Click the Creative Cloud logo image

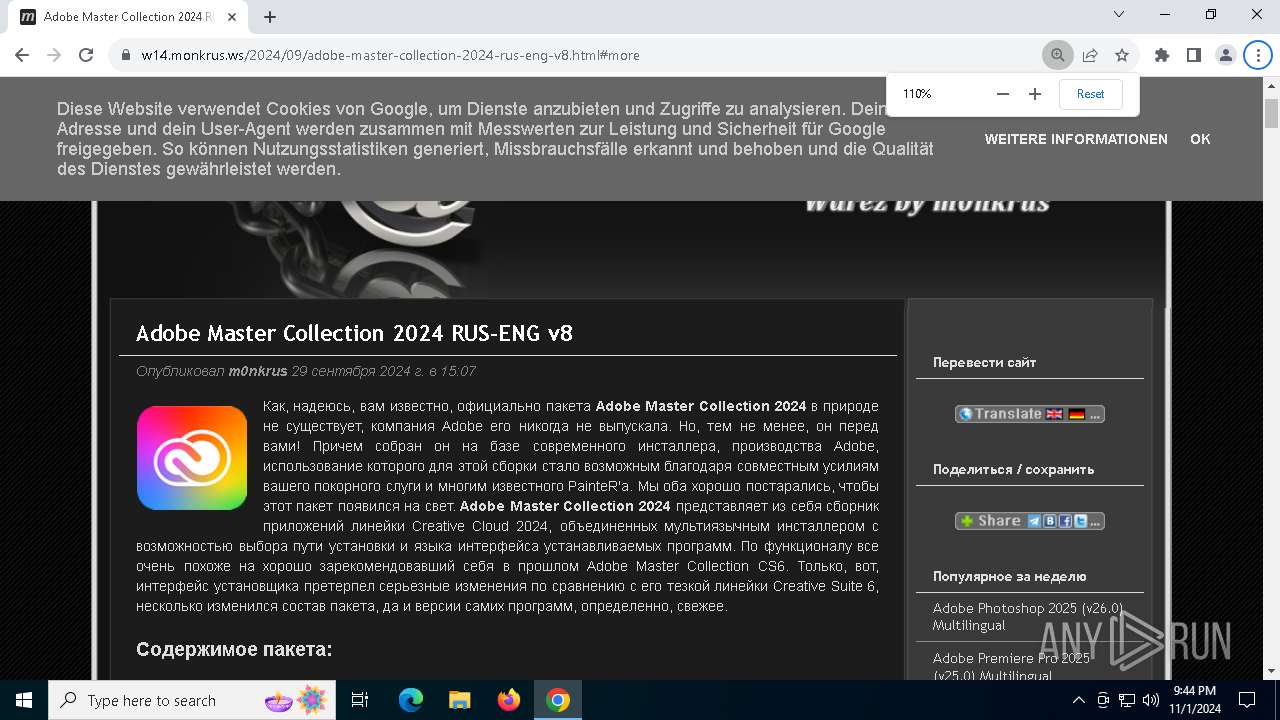pyautogui.click(x=192, y=458)
